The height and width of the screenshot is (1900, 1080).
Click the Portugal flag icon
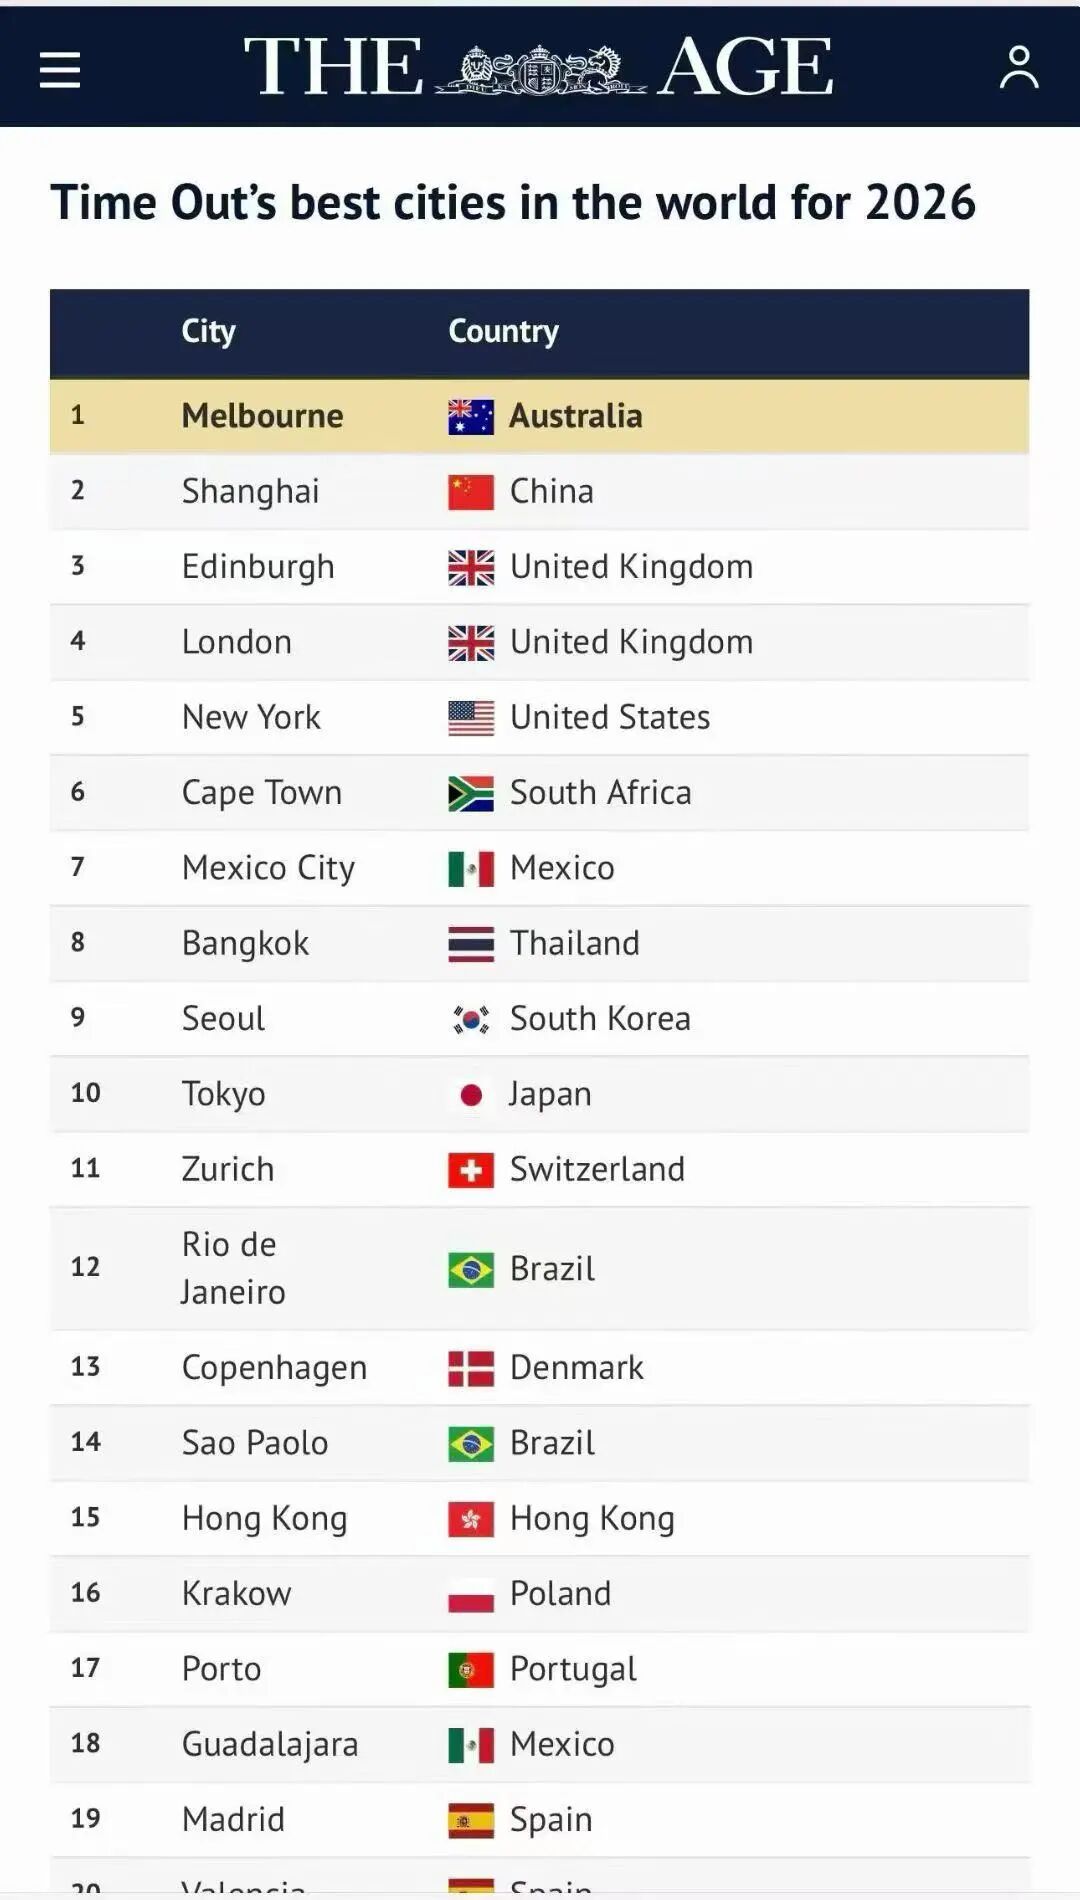click(x=470, y=1669)
